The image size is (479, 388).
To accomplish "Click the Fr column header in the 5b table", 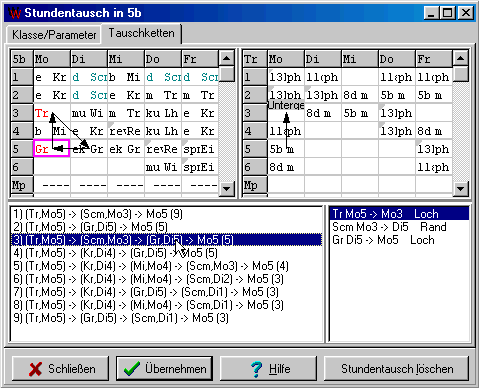I will [x=200, y=59].
